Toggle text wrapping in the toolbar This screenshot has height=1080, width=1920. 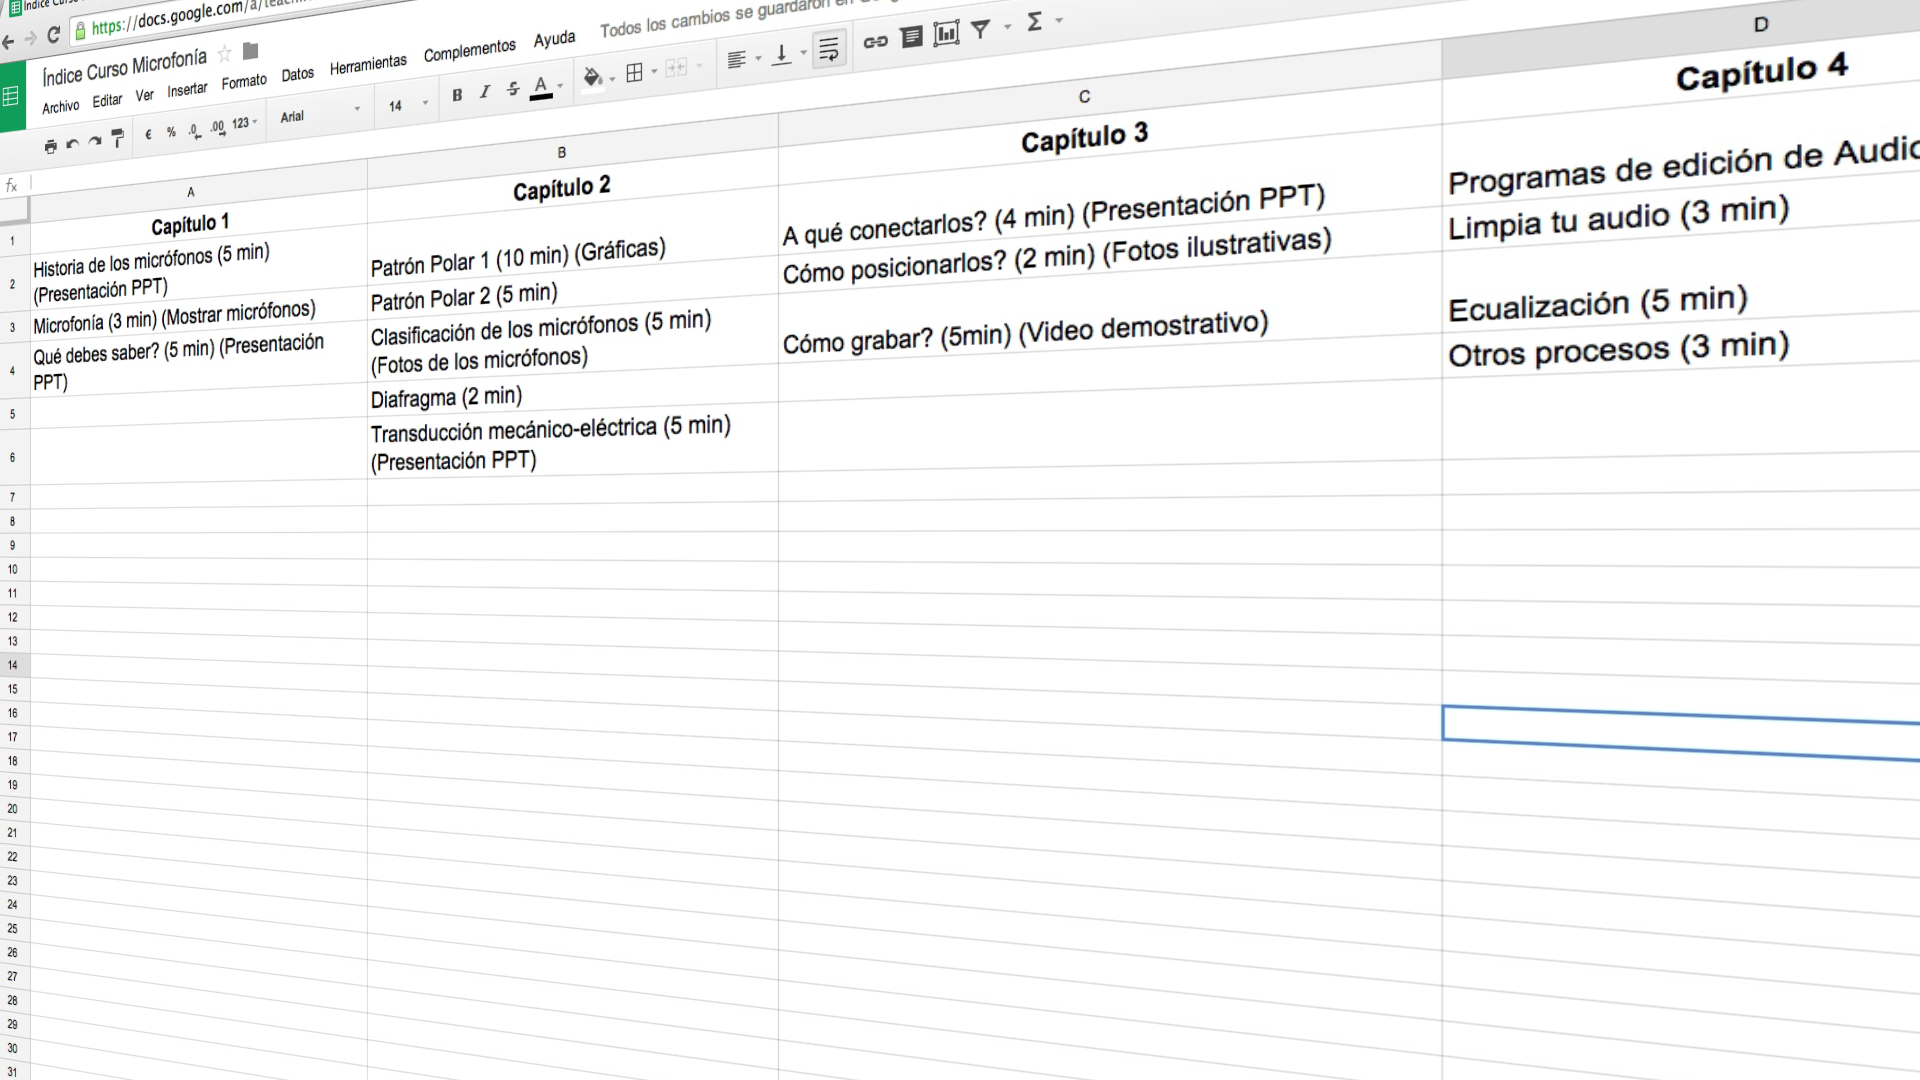click(827, 48)
